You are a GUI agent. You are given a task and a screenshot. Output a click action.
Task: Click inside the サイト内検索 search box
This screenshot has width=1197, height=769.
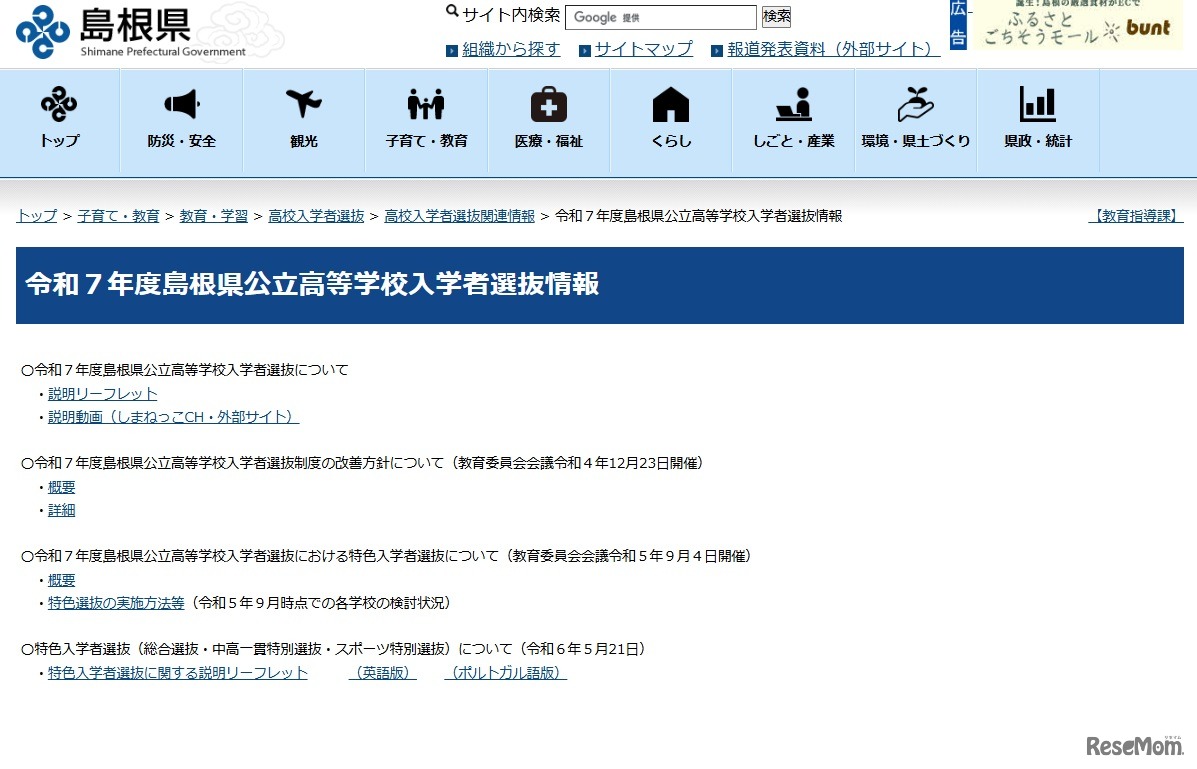(661, 17)
